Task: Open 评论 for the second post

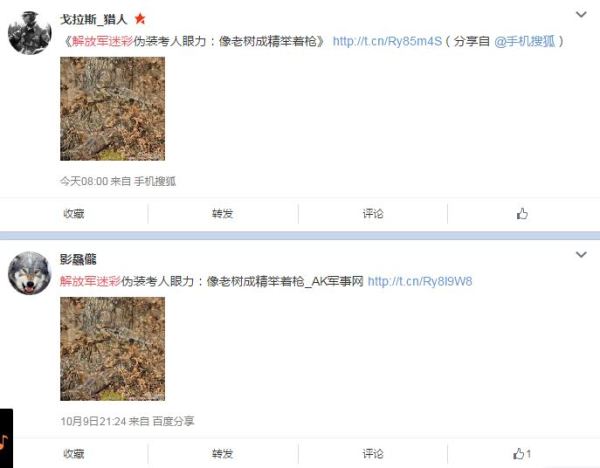Action: pyautogui.click(x=373, y=454)
